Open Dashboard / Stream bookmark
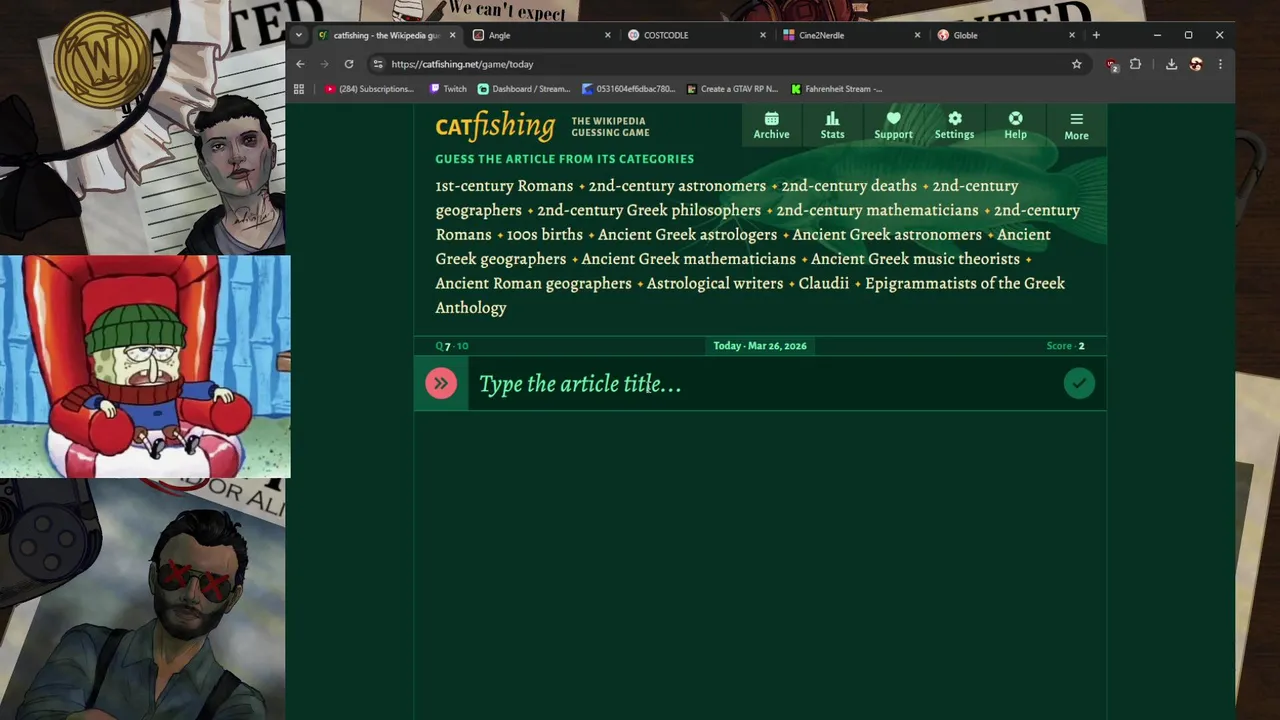The height and width of the screenshot is (720, 1280). click(524, 89)
